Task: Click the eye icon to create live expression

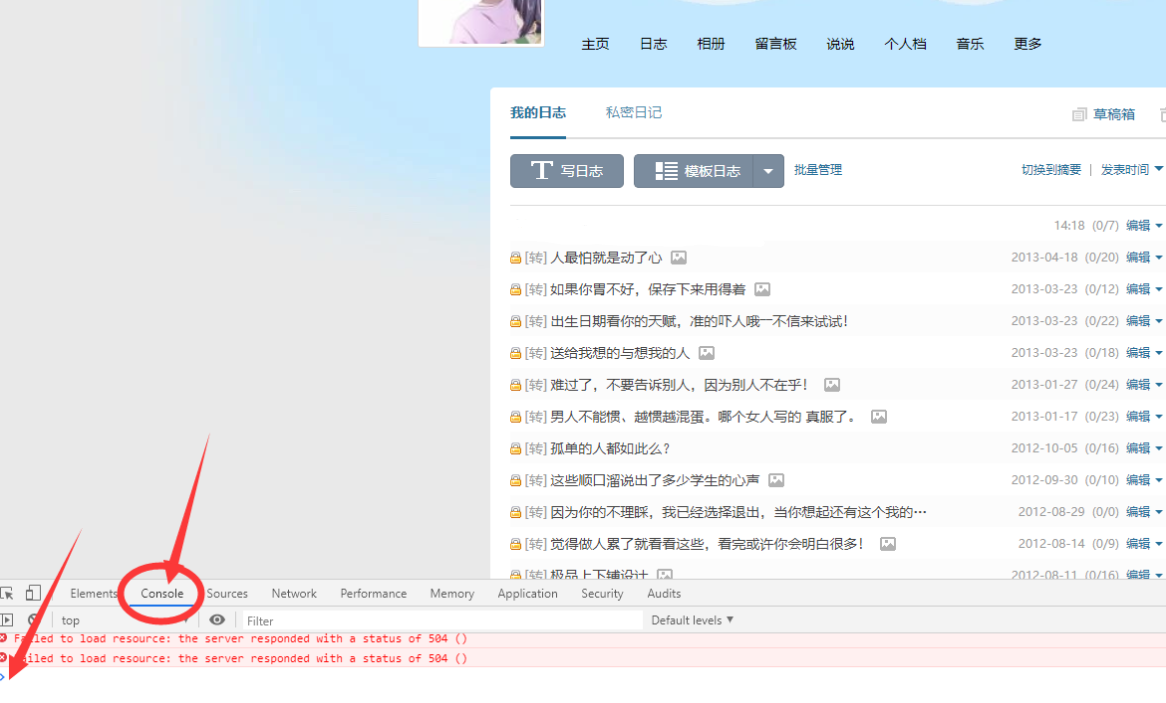Action: 217,620
